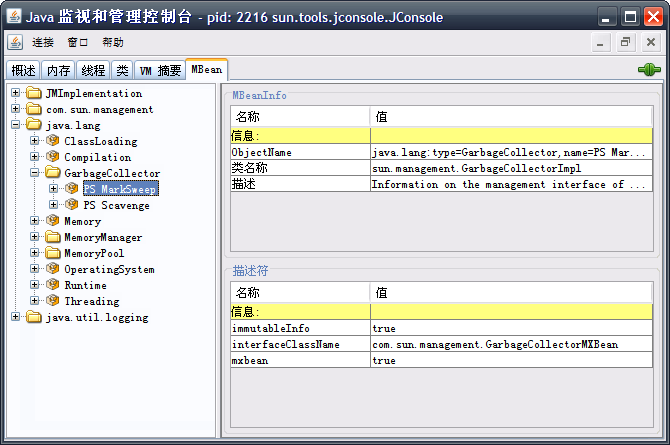Screen dimensions: 670x445
Task: Select the PS Scavenge tree label
Action: pyautogui.click(x=117, y=205)
